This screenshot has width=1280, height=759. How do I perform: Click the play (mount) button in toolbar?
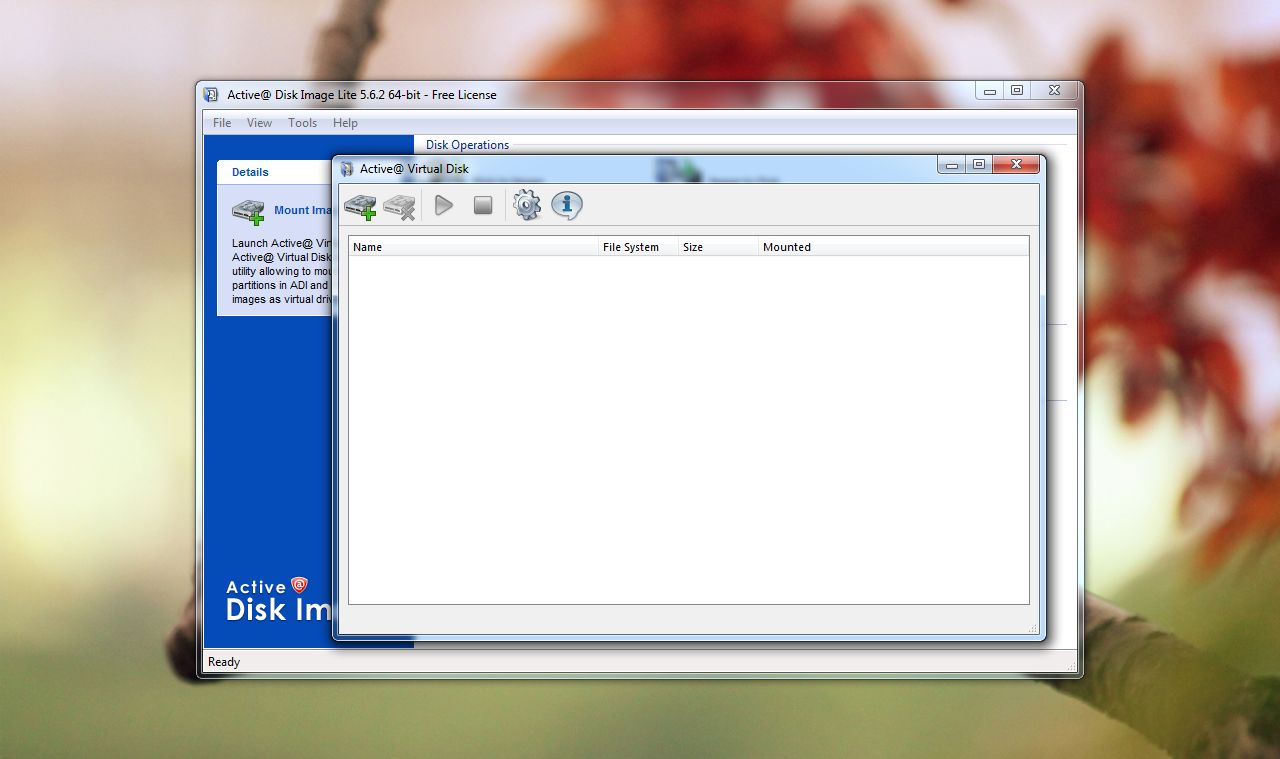tap(444, 205)
